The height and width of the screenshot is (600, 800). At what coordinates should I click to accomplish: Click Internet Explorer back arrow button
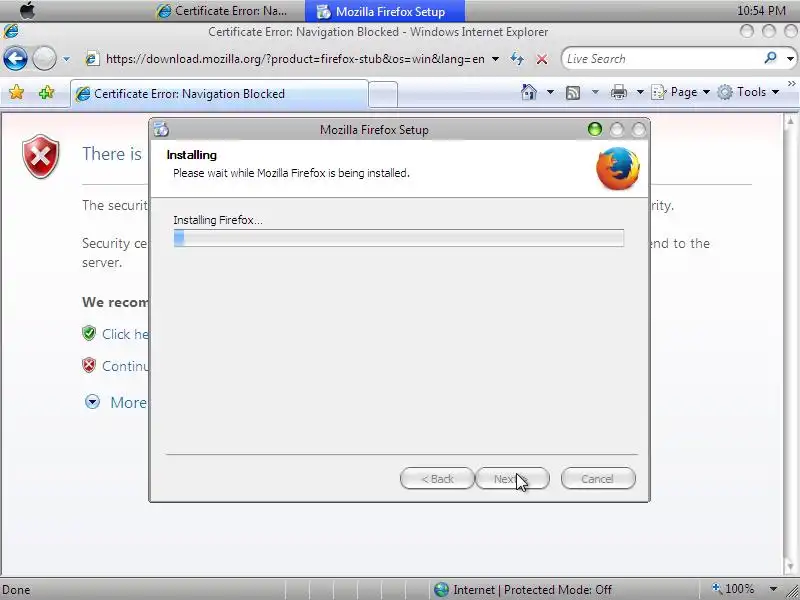pos(15,59)
